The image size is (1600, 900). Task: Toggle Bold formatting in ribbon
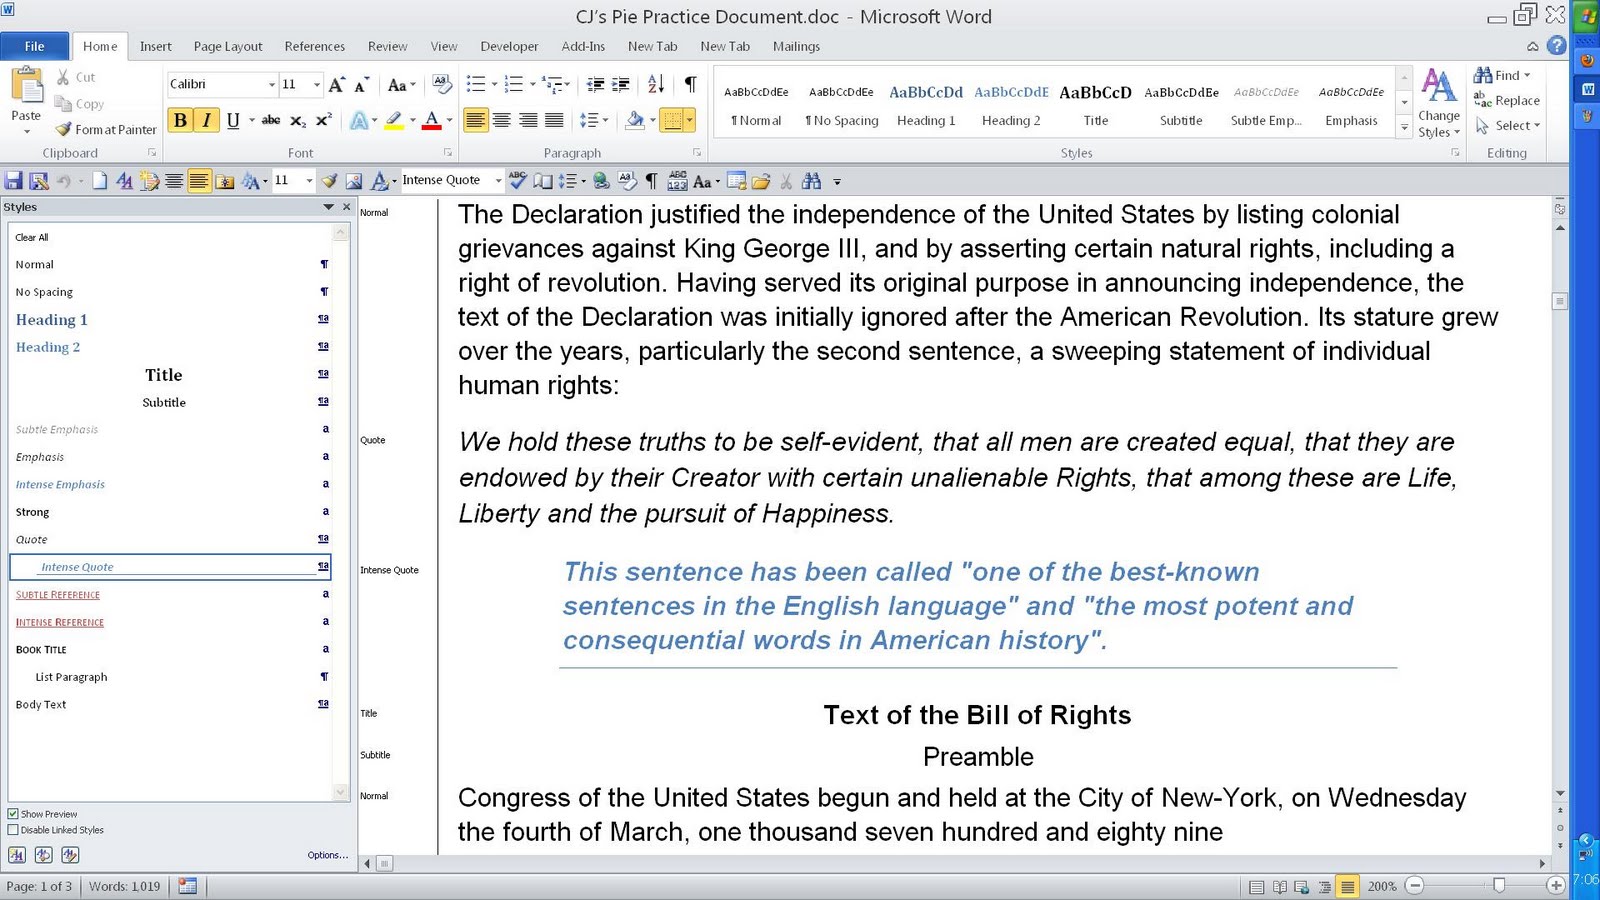[x=180, y=120]
